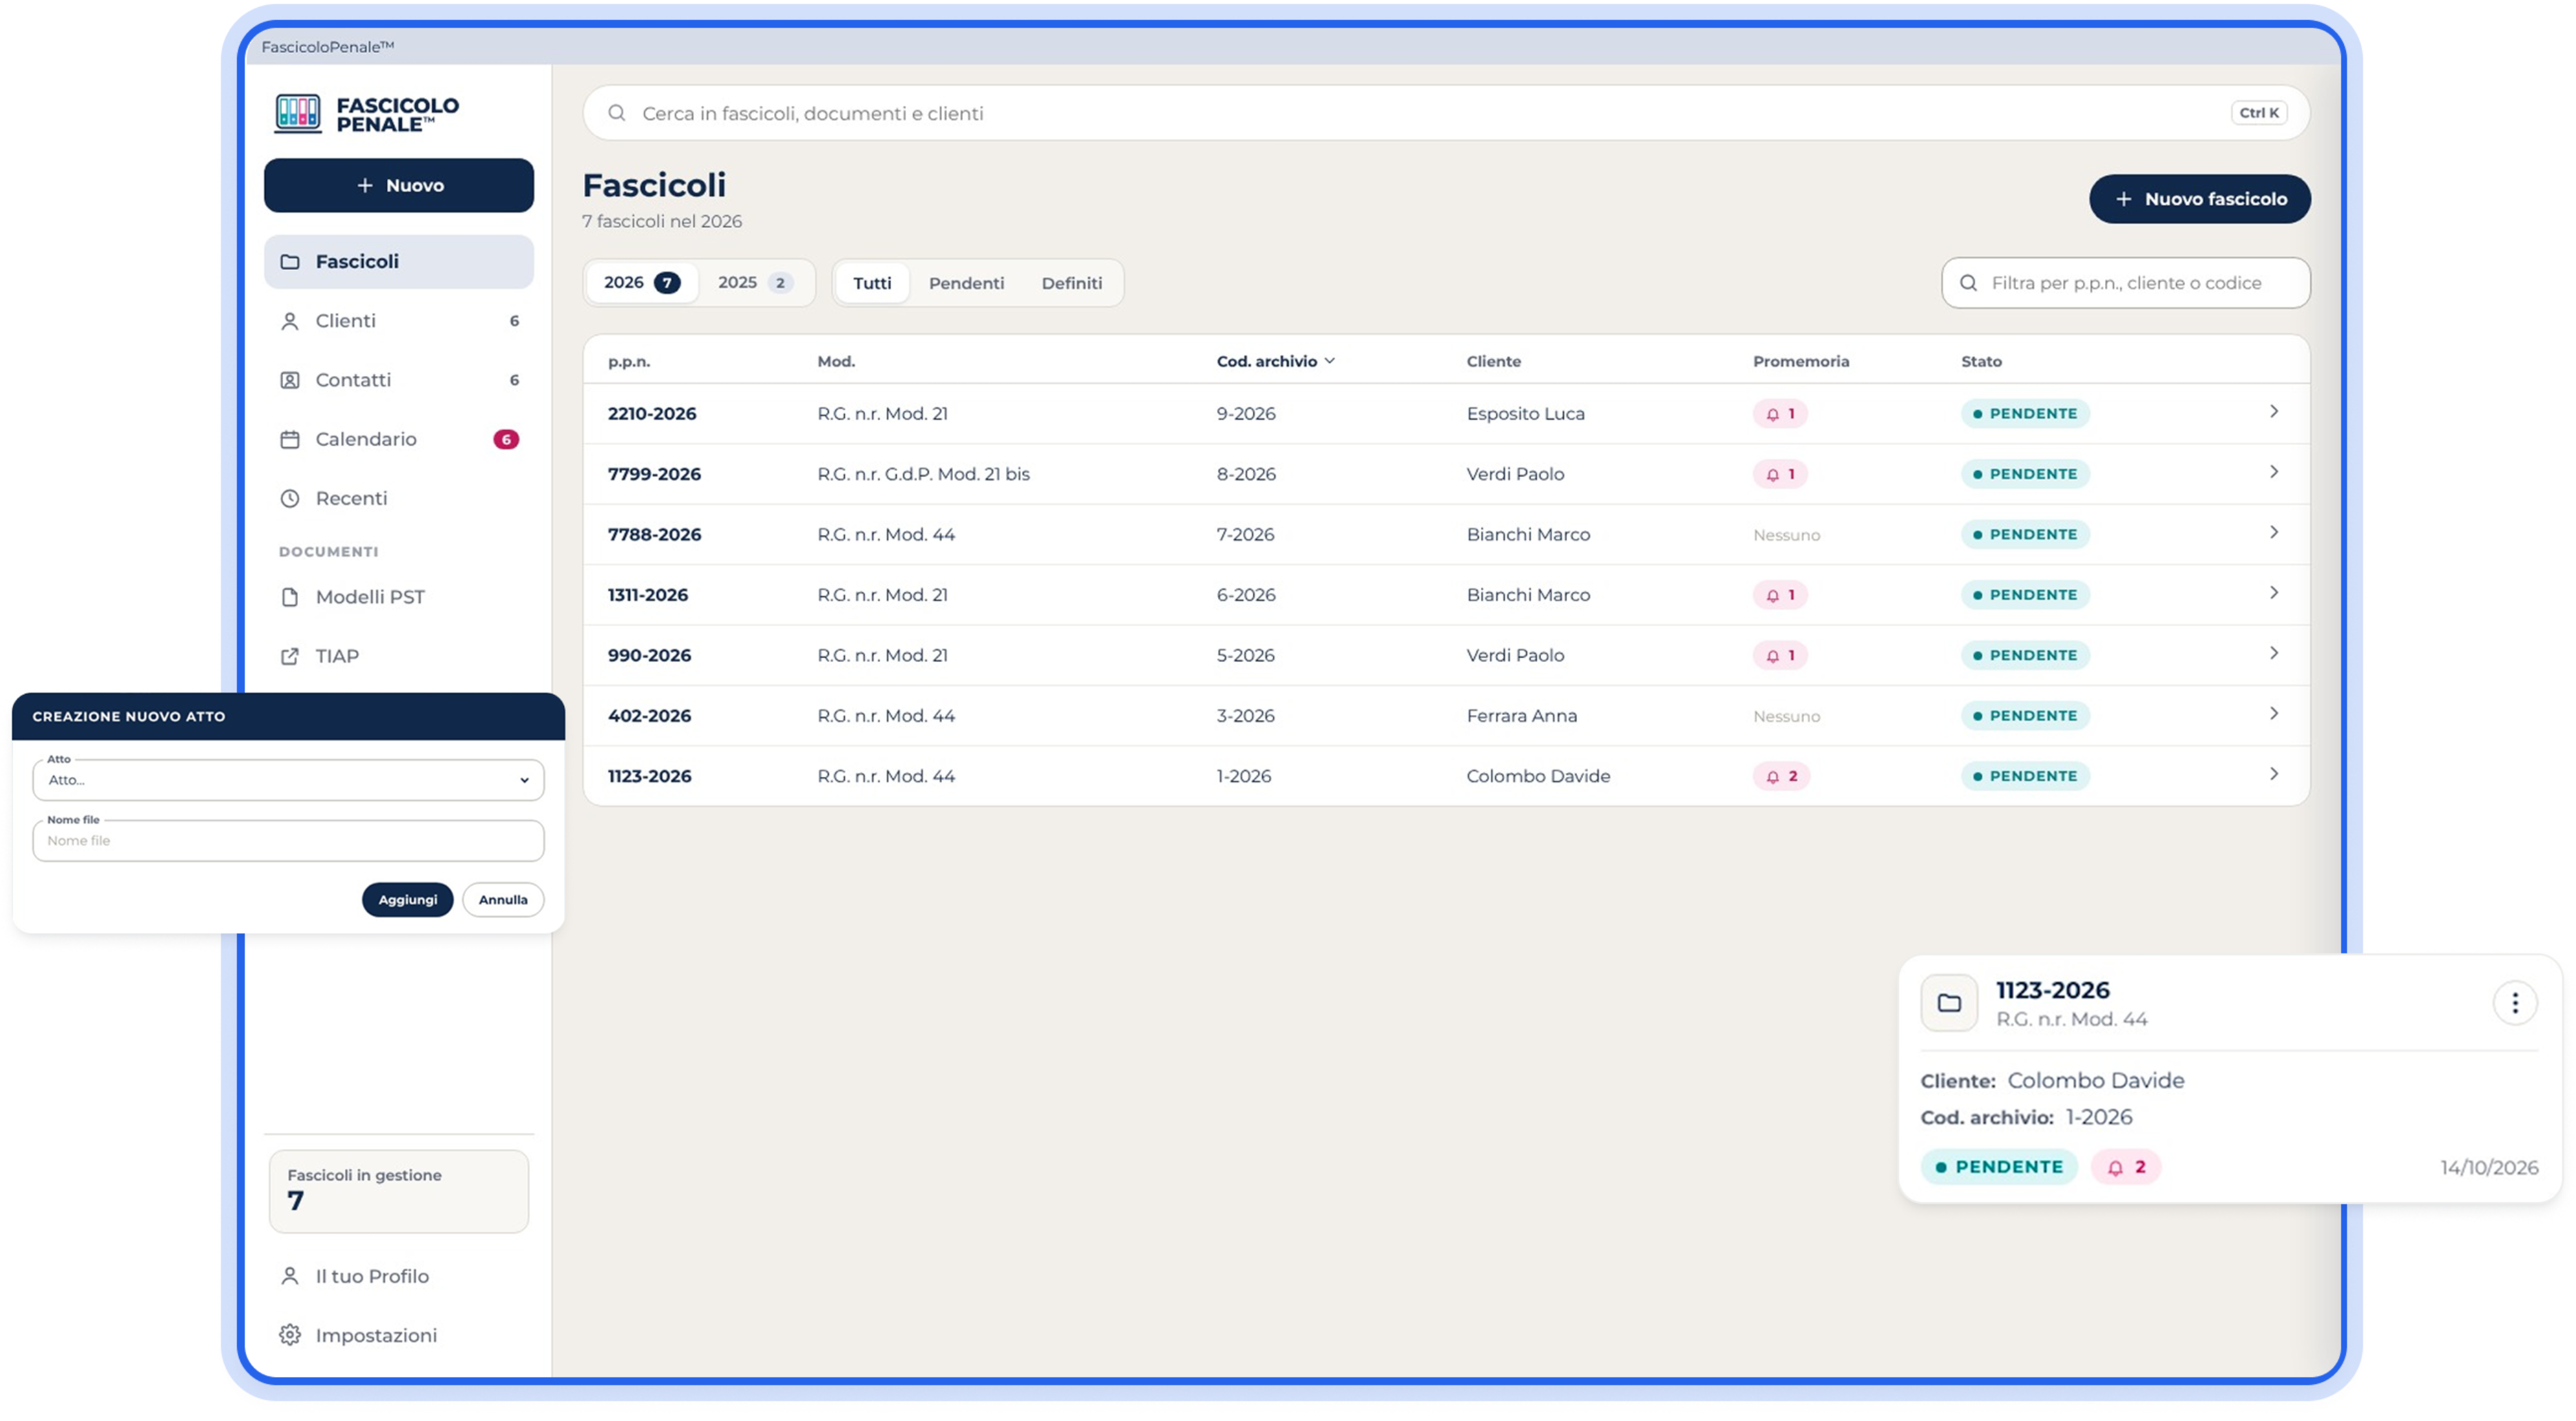2576x1421 pixels.
Task: Open the Contatti sidebar section
Action: 399,380
